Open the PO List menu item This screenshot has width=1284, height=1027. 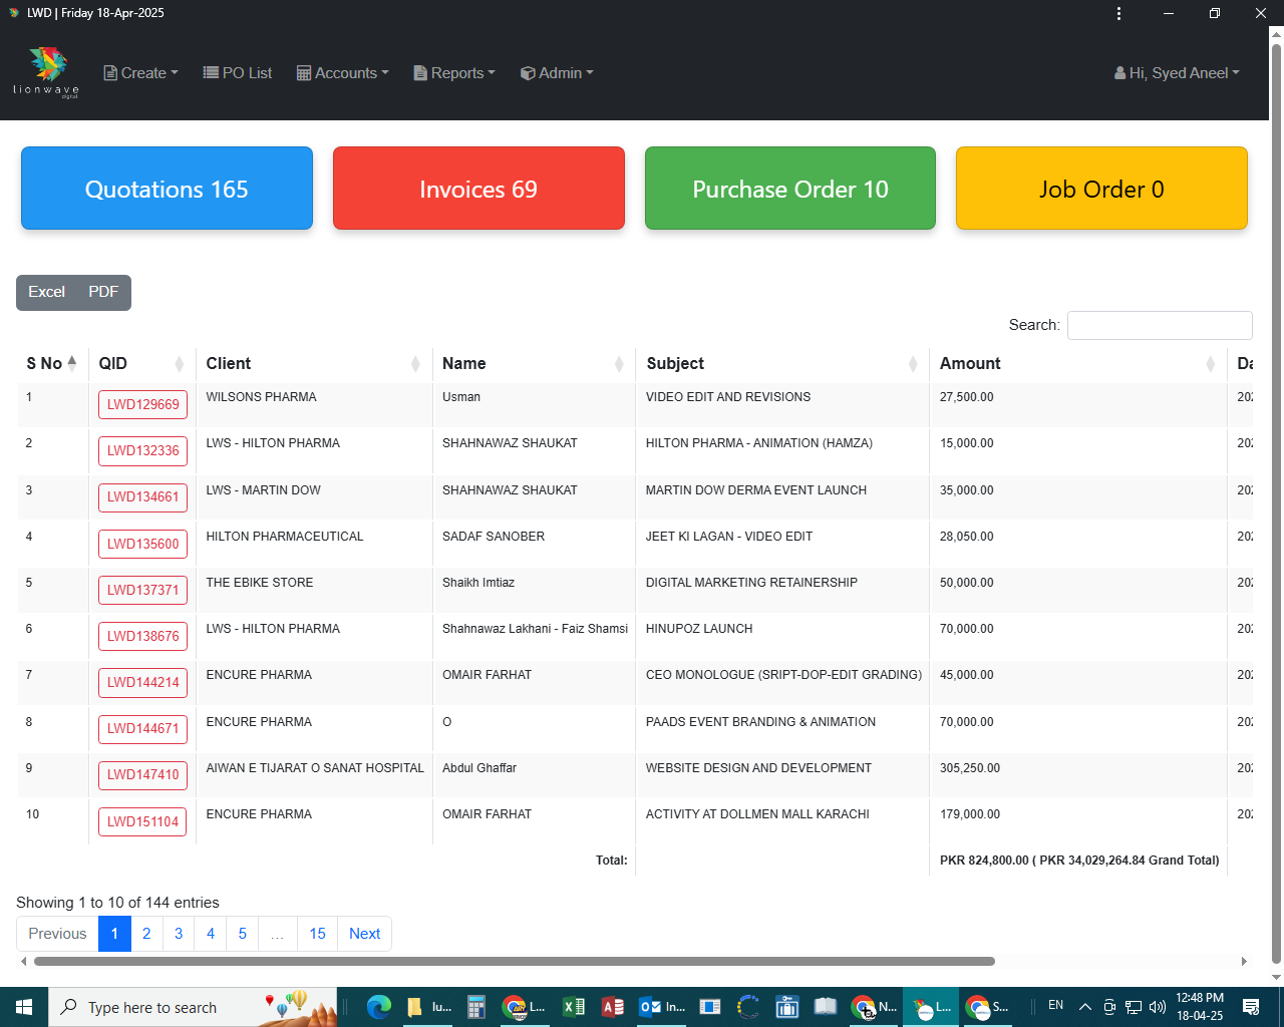point(238,73)
